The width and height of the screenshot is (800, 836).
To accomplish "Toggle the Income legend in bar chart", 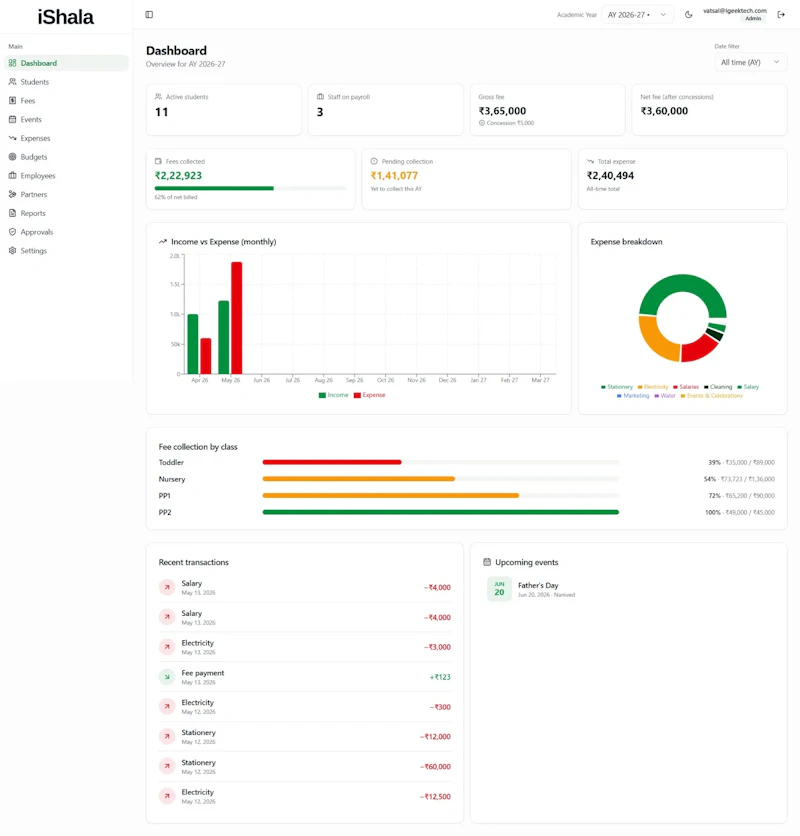I will click(333, 395).
